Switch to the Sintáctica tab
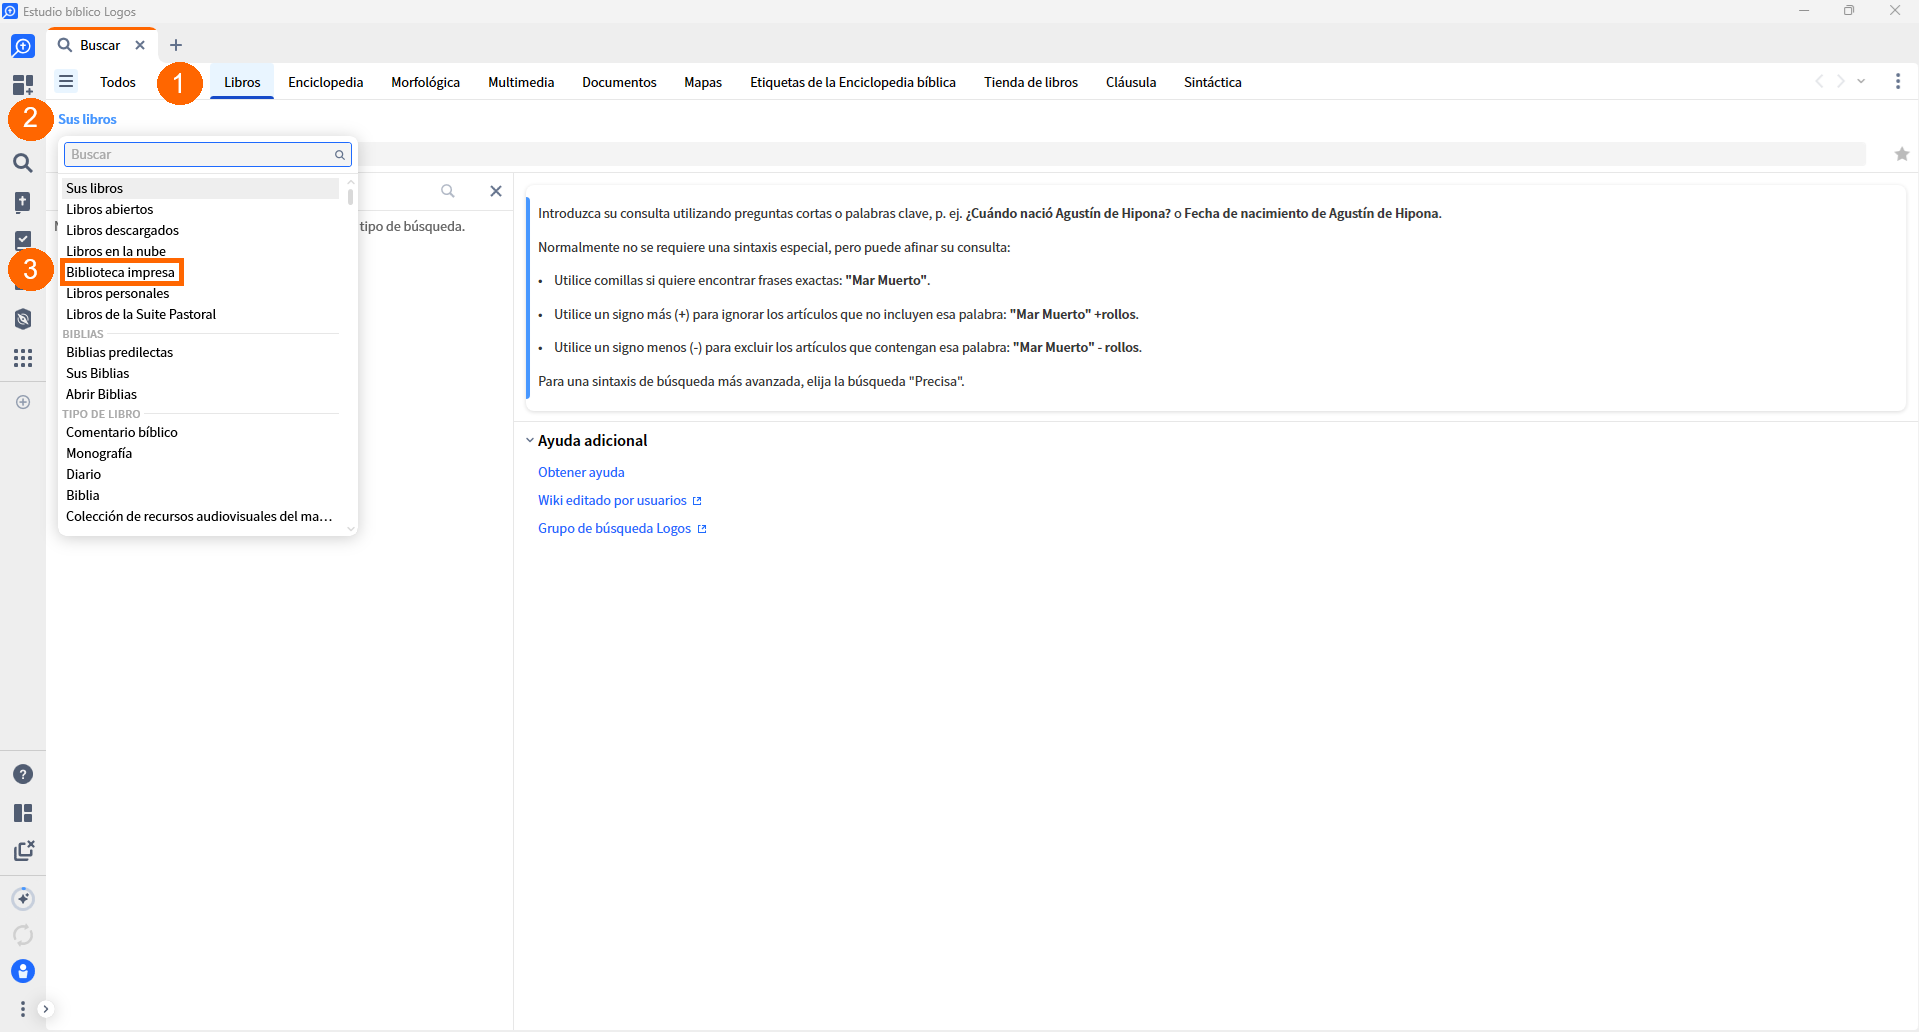The width and height of the screenshot is (1919, 1032). pos(1213,82)
